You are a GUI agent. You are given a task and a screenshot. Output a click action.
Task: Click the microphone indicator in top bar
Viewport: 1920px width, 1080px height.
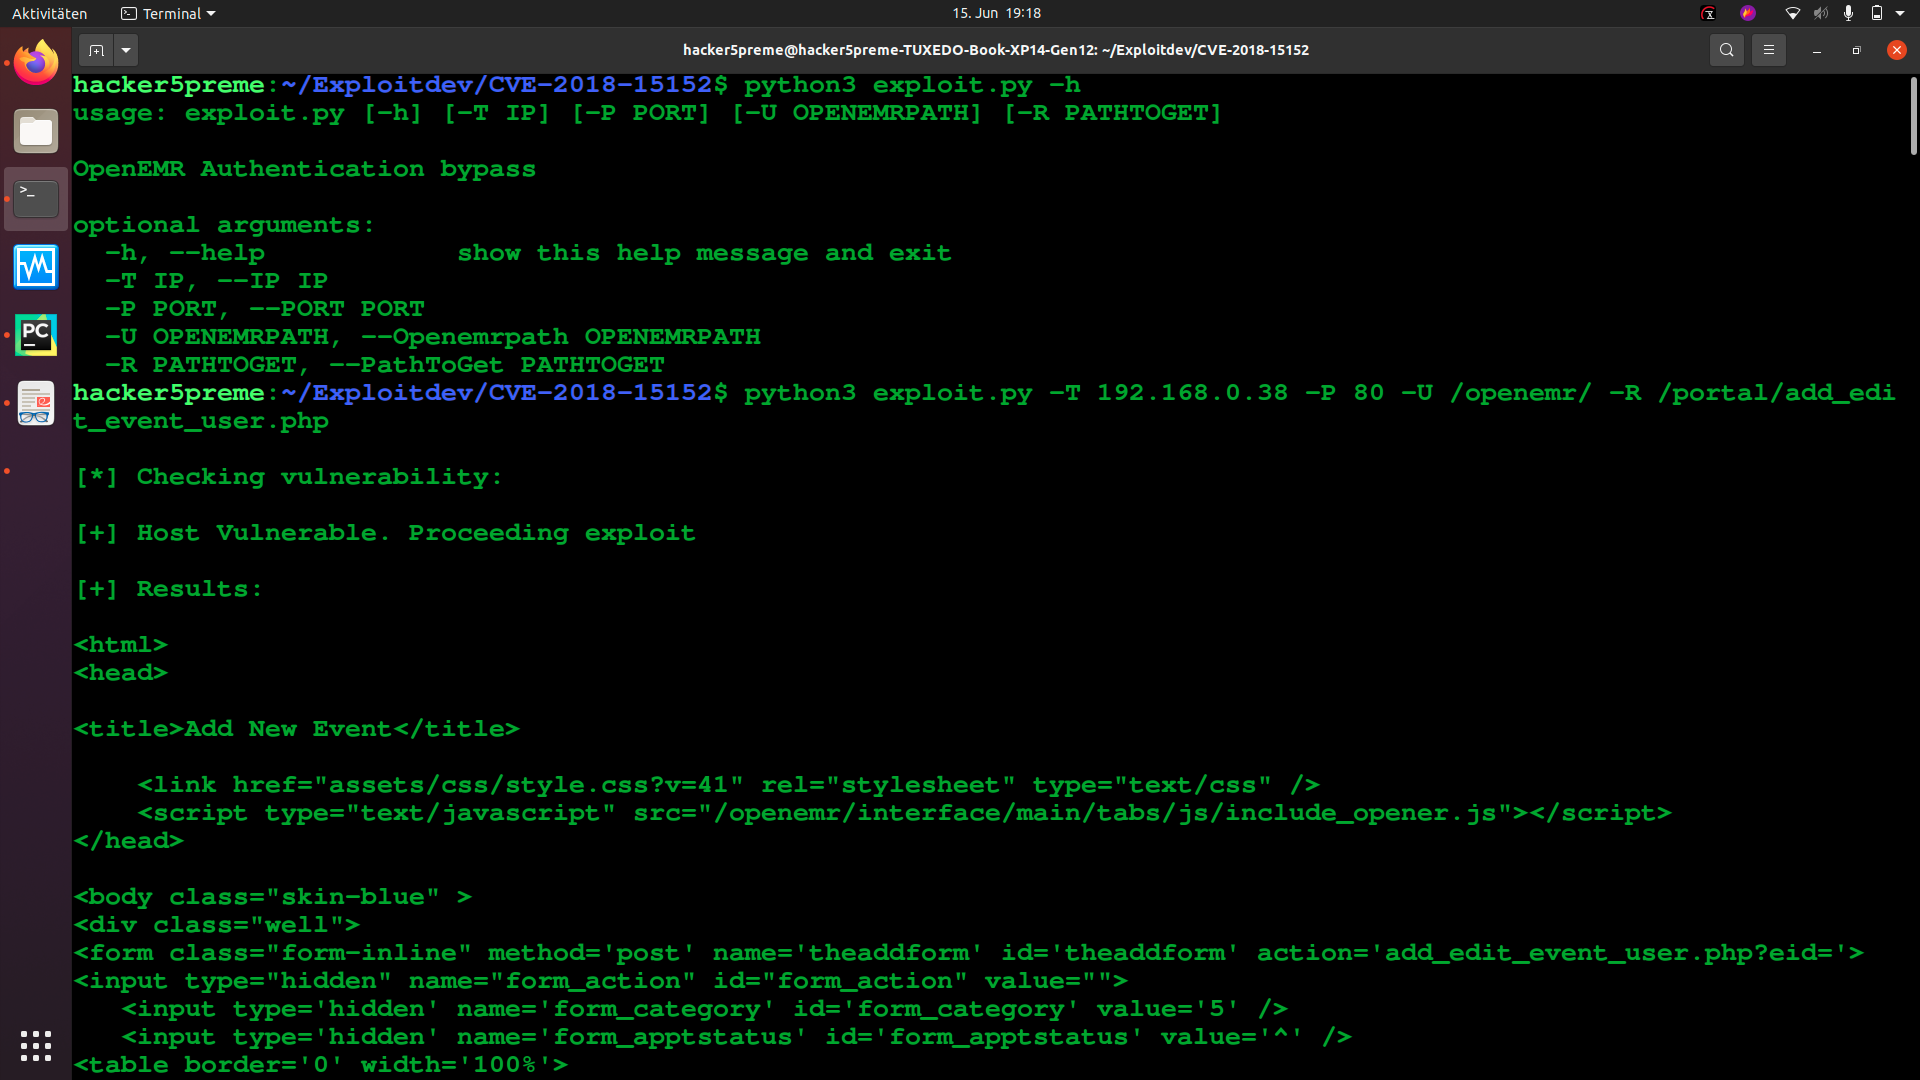pyautogui.click(x=1848, y=13)
